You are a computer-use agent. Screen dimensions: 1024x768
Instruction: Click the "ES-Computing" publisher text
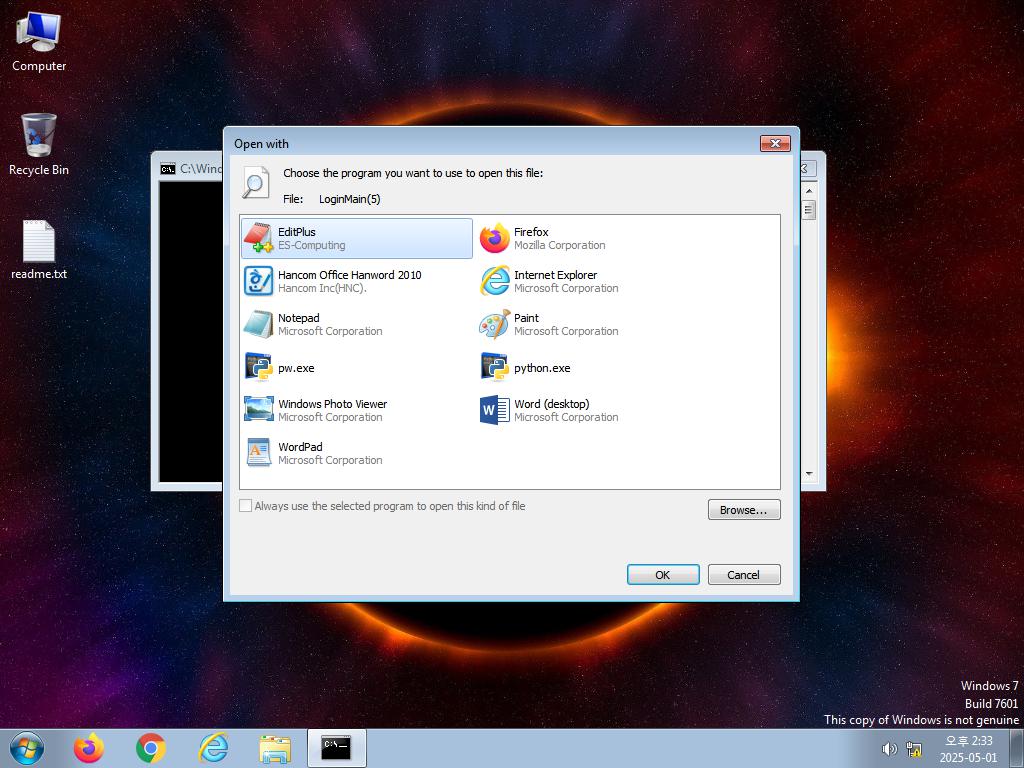[x=312, y=246]
